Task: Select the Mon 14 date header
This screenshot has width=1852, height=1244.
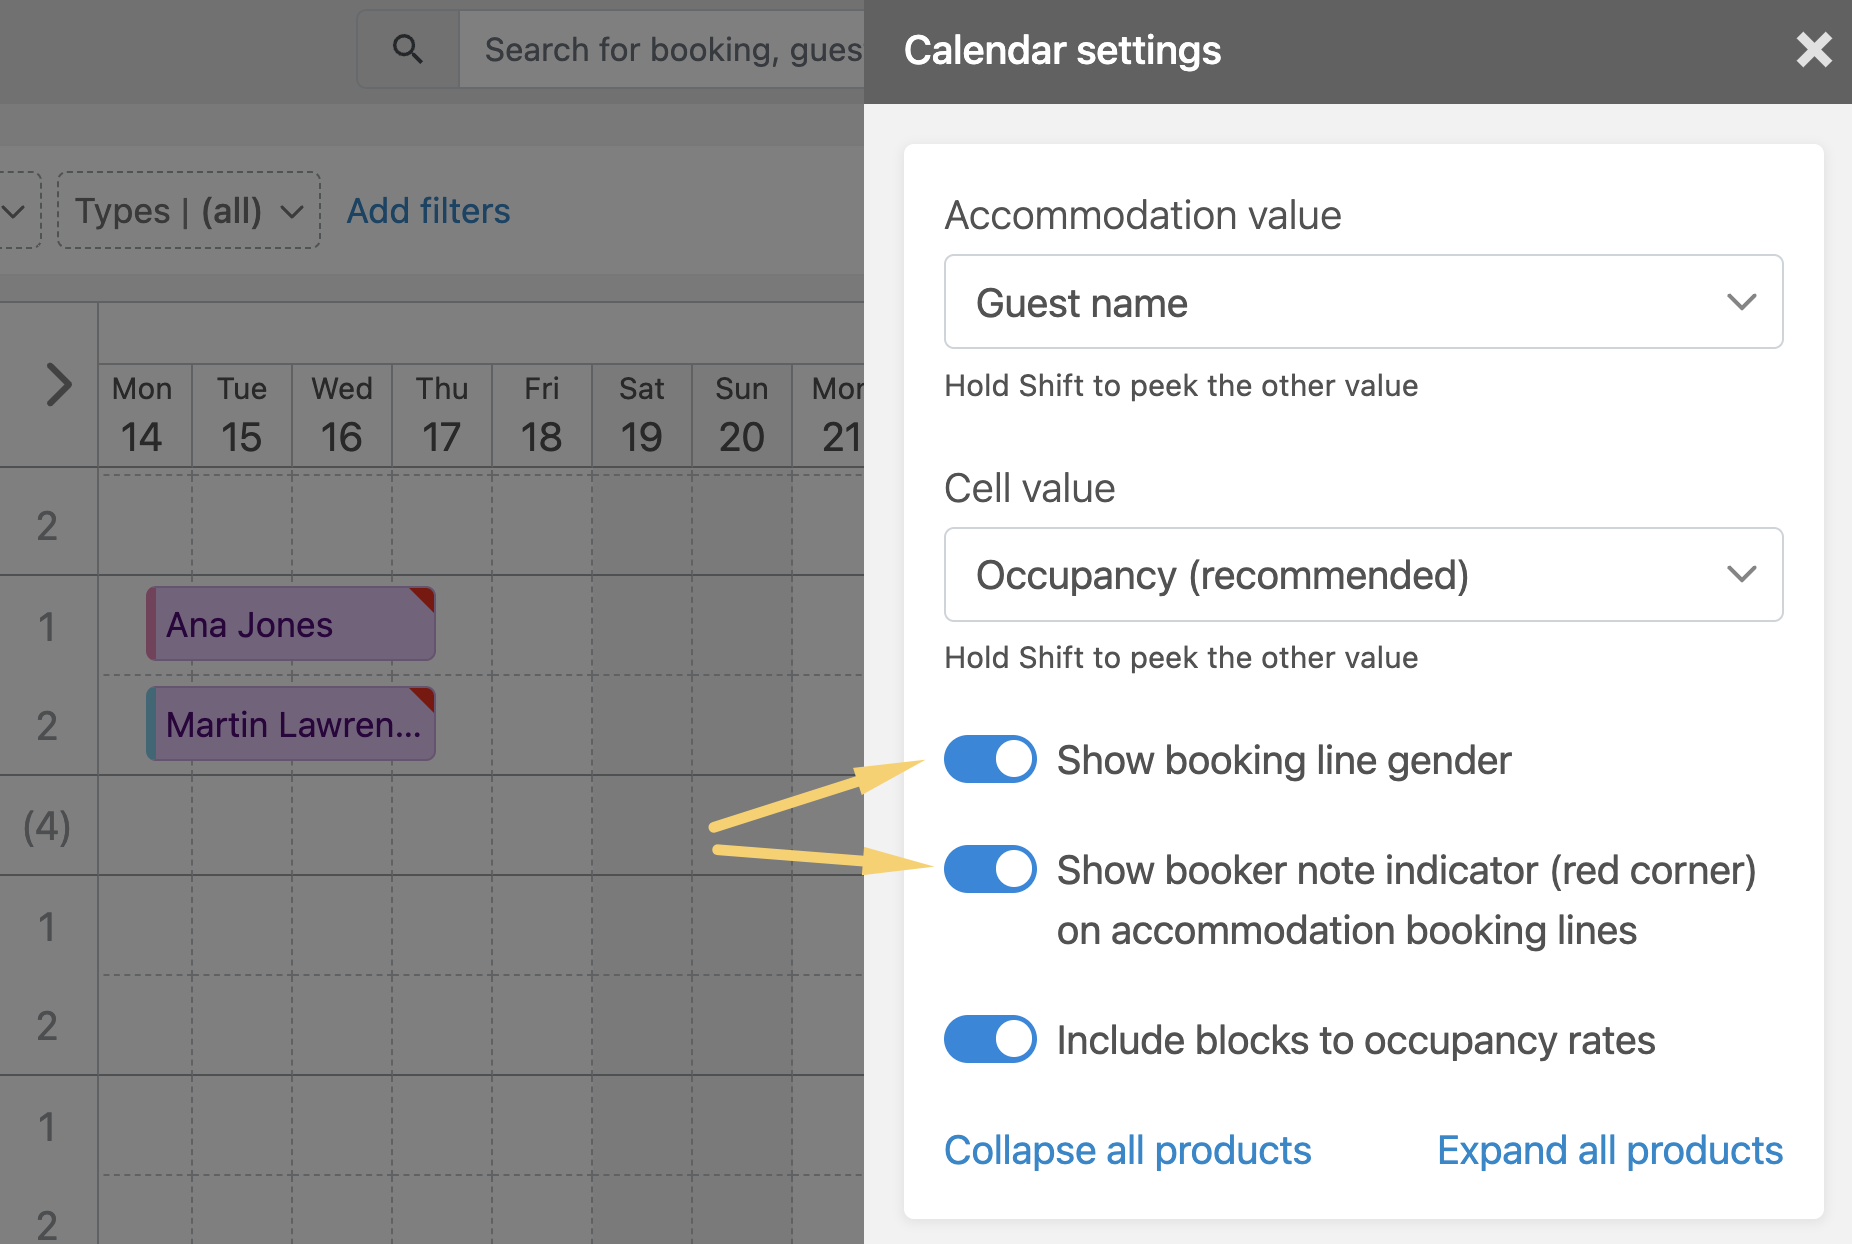Action: pos(142,415)
